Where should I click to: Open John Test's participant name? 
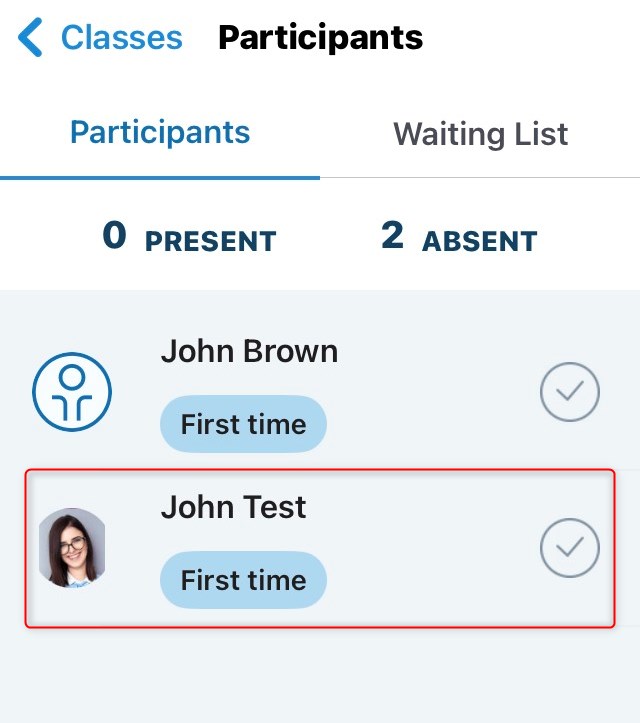[233, 507]
